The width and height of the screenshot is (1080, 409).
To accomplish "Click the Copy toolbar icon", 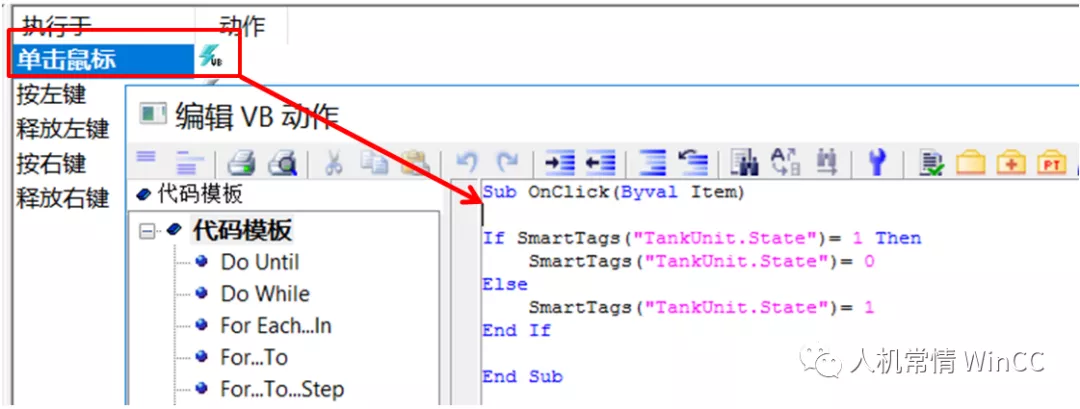I will [x=375, y=163].
